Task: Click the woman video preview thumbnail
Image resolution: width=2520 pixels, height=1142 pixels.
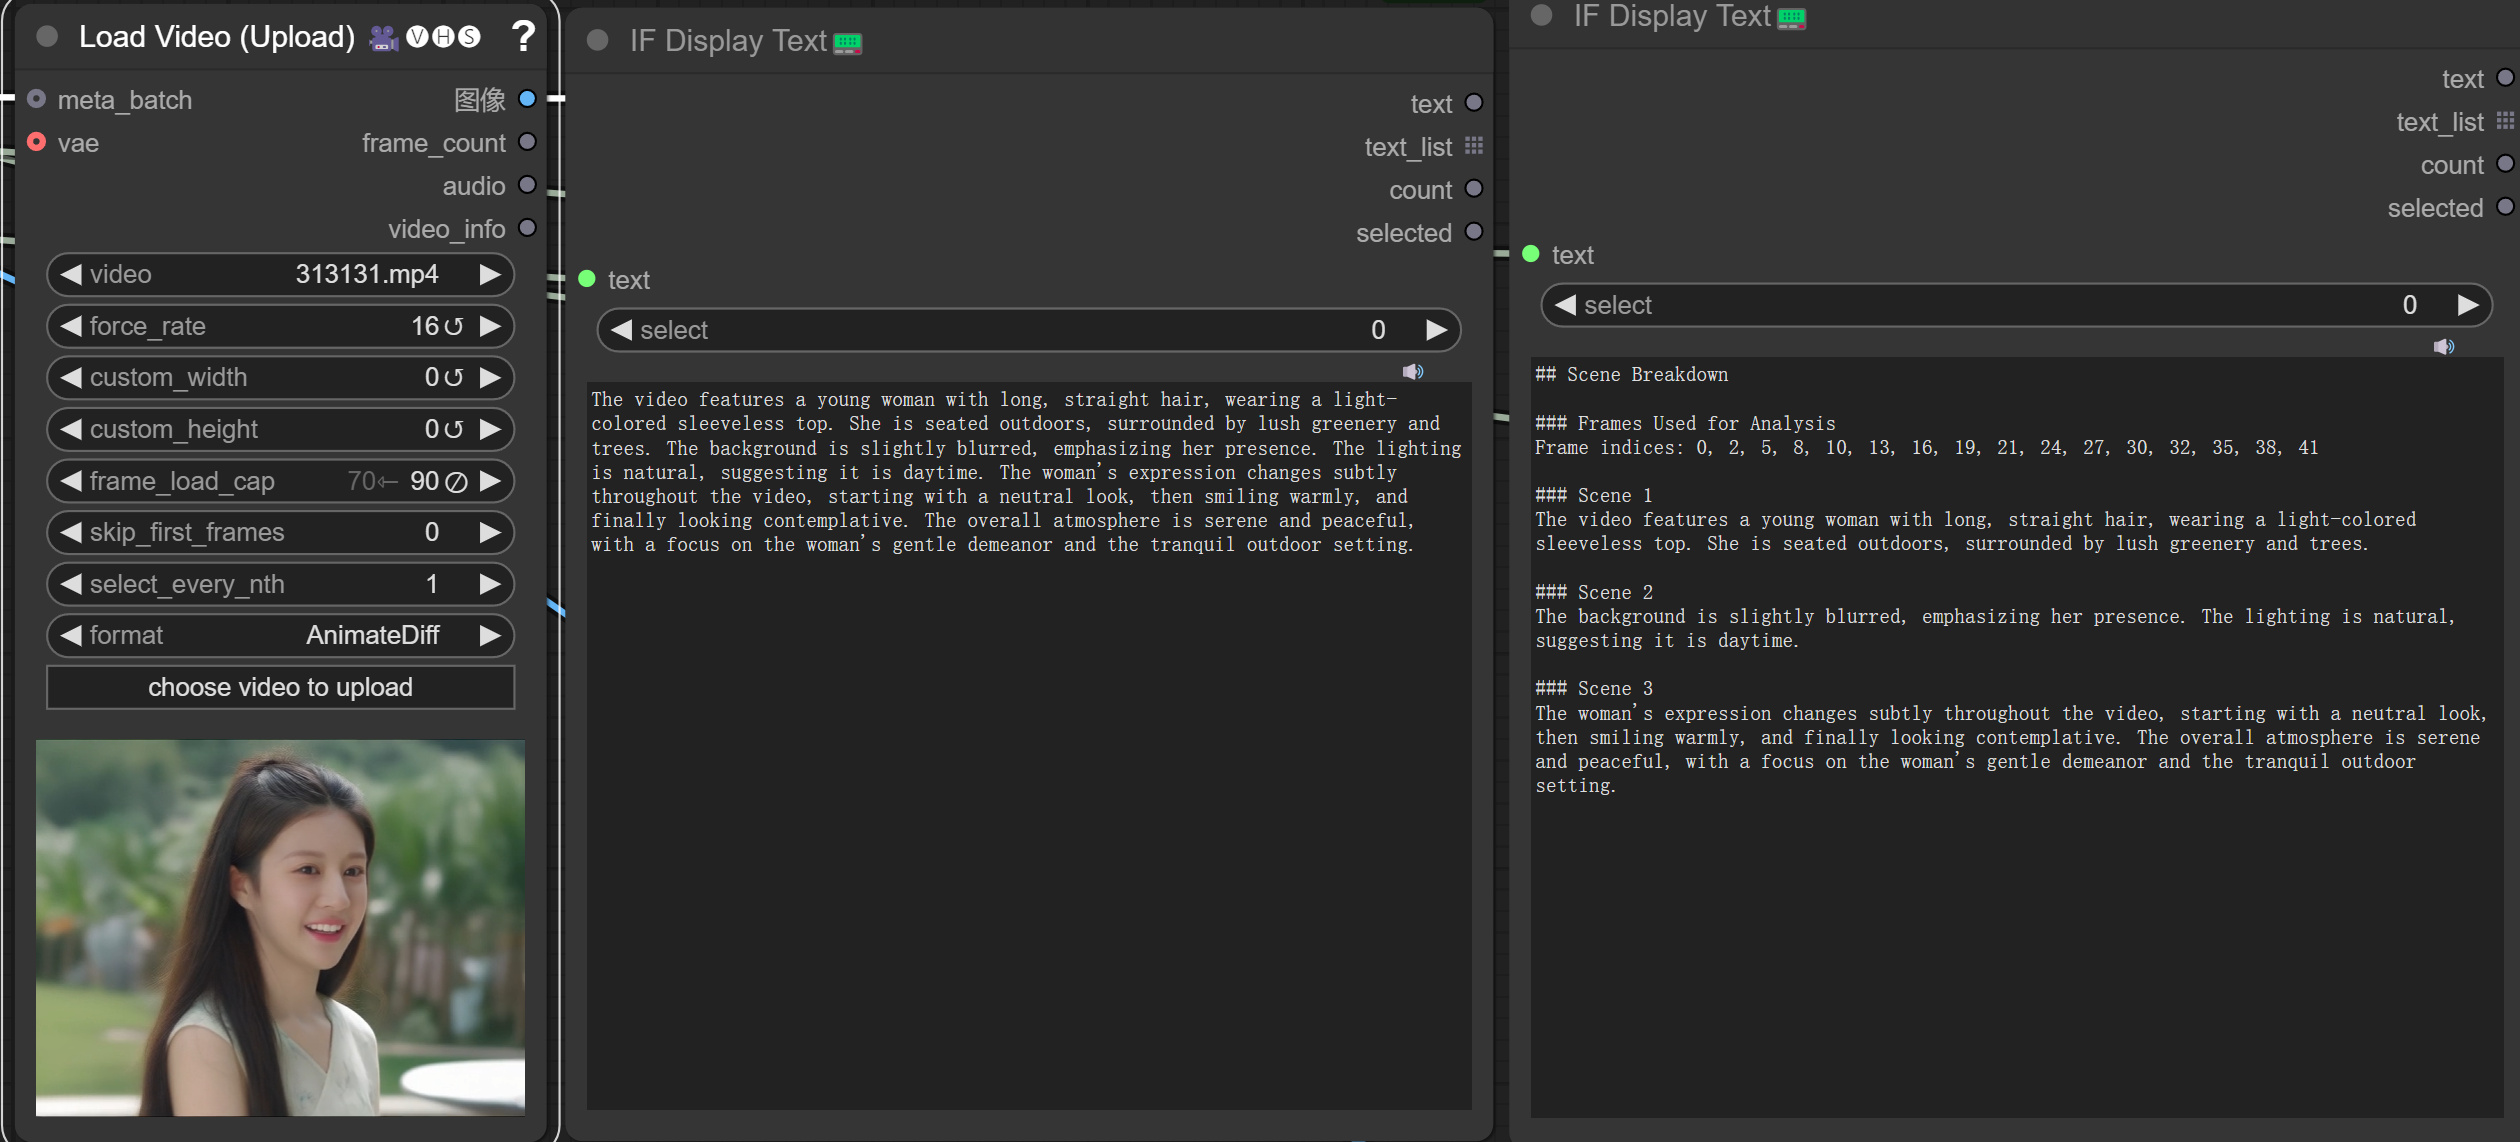Action: [280, 930]
